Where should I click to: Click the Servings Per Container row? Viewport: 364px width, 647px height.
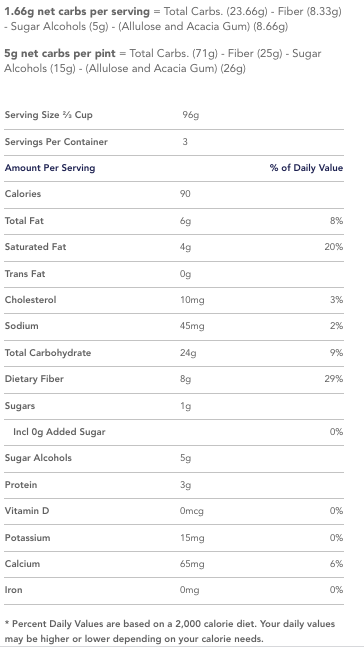[174, 142]
